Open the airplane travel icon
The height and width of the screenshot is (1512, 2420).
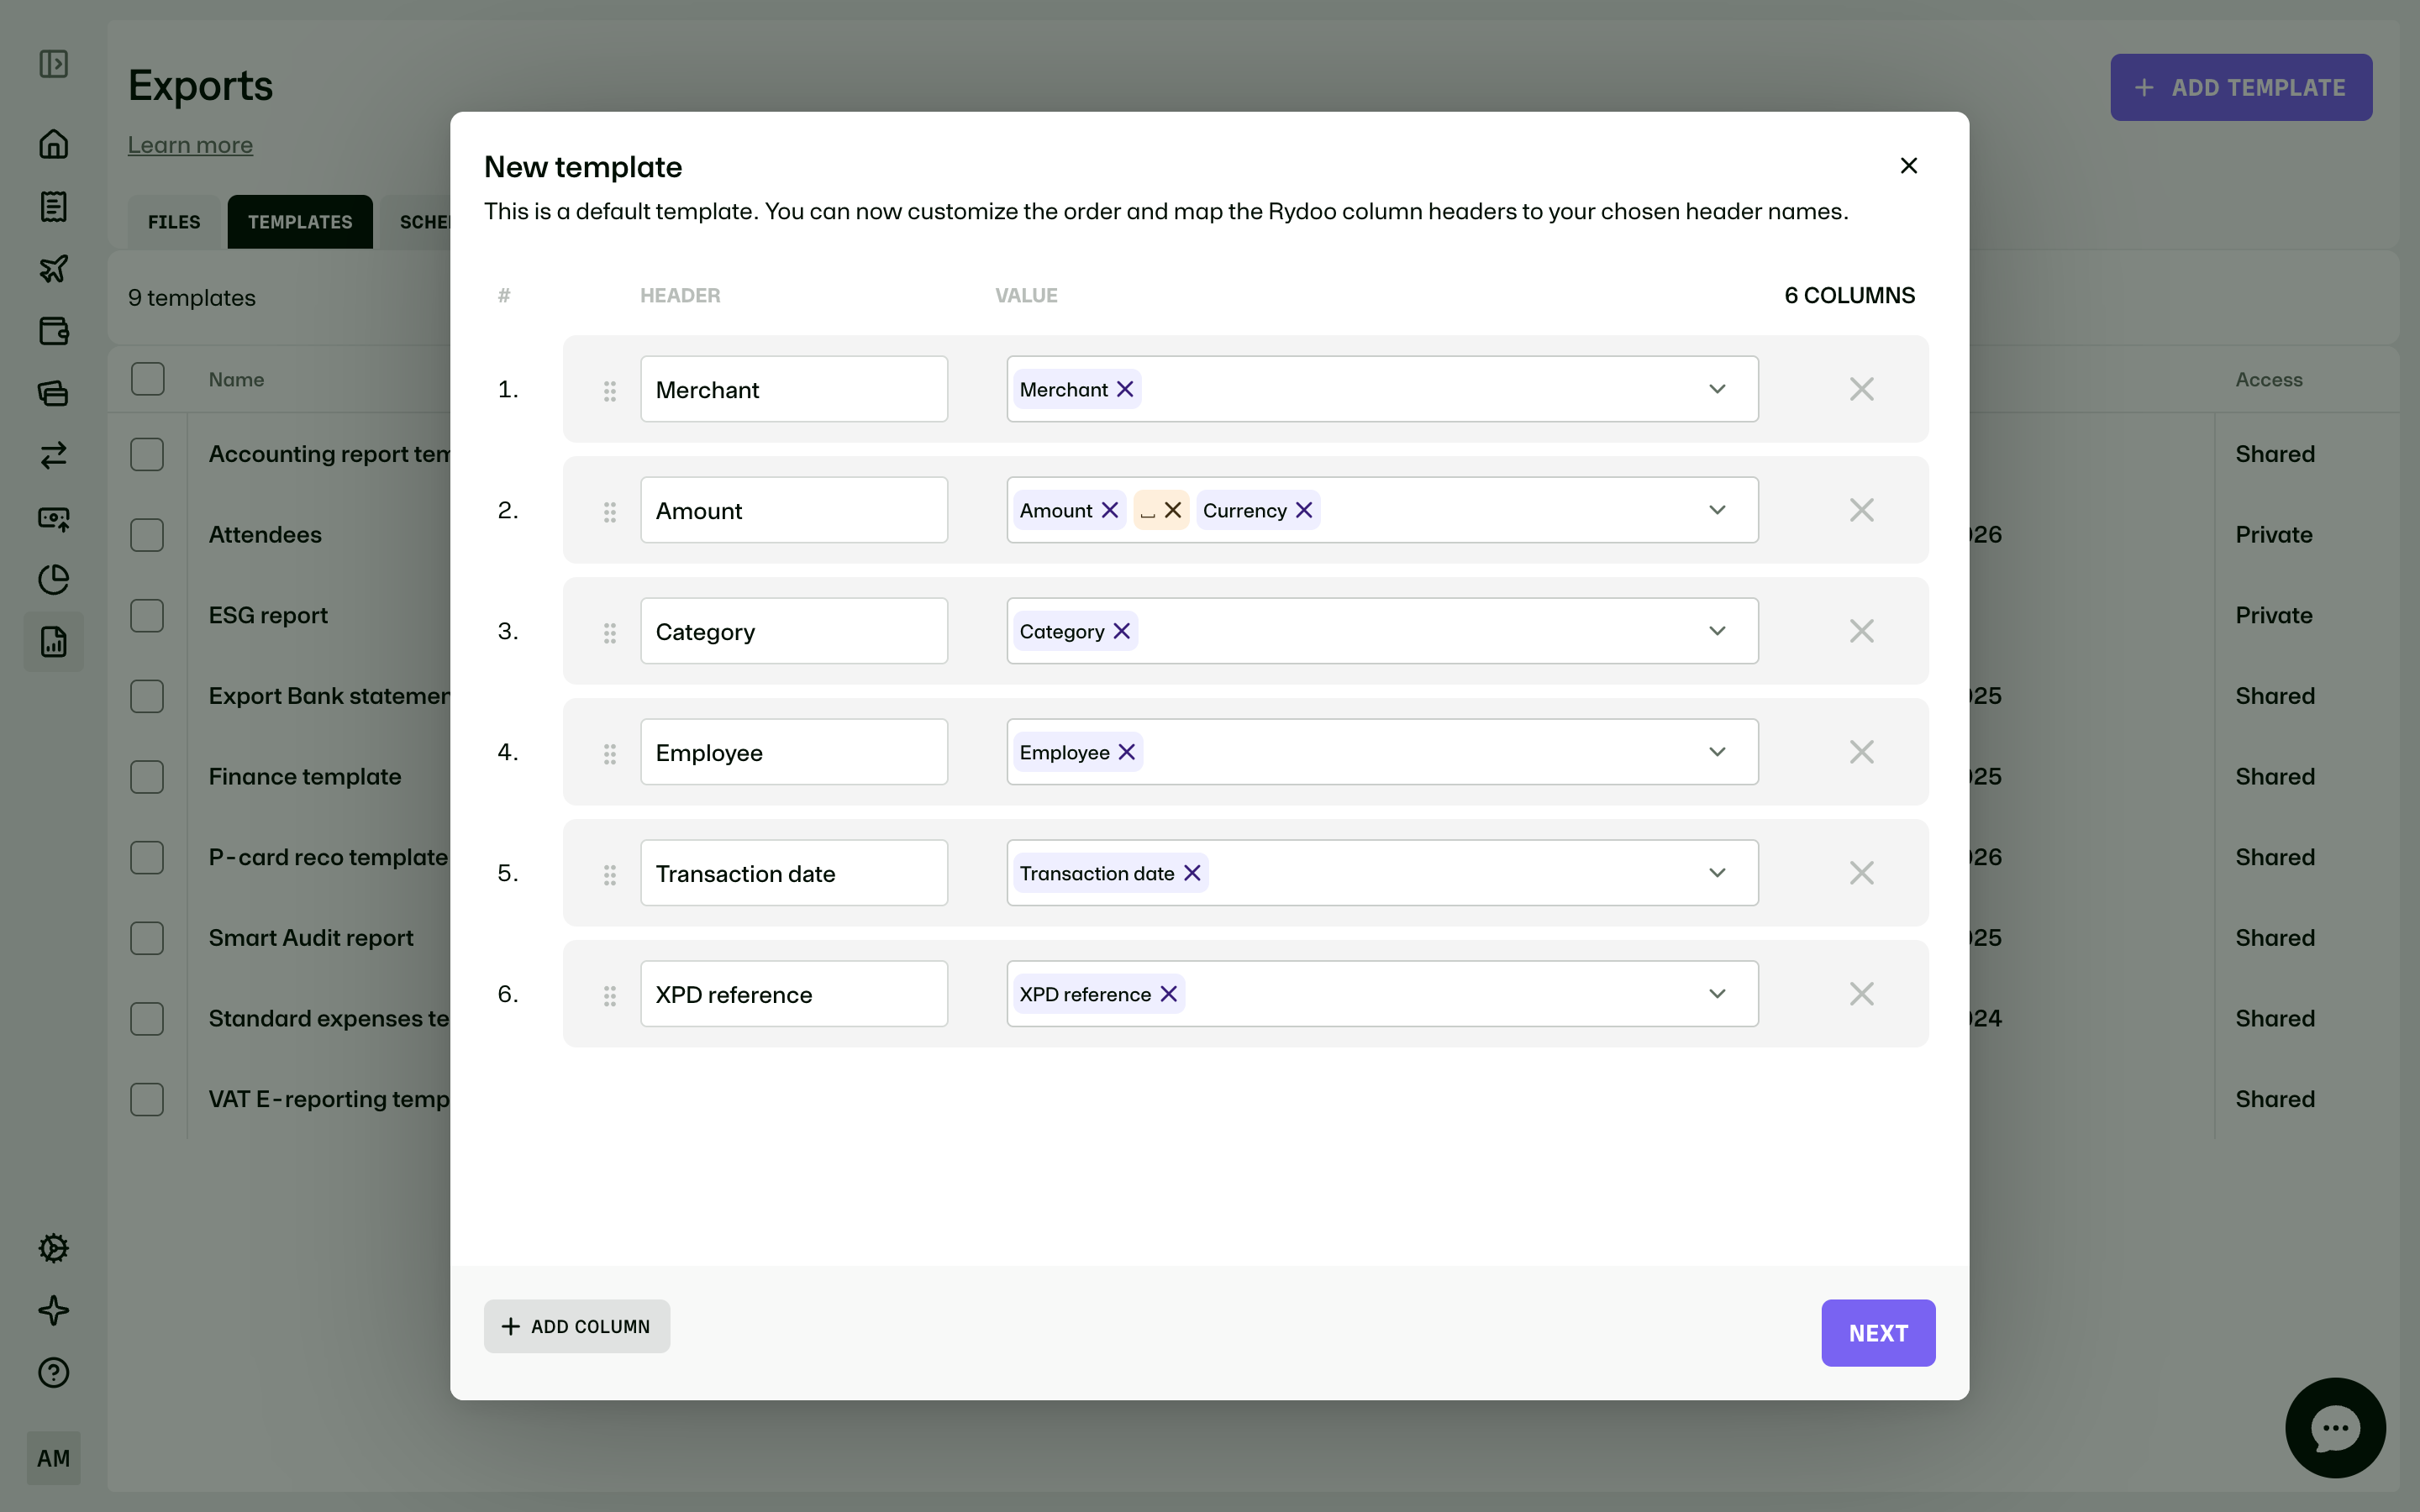click(x=53, y=268)
